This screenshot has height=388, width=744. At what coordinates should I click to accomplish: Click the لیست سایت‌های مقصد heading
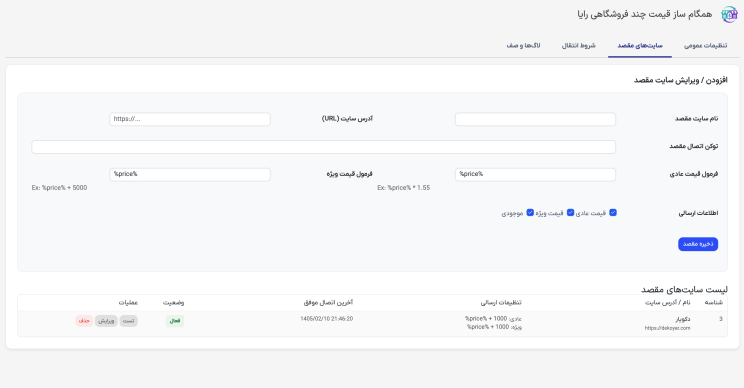pos(684,289)
